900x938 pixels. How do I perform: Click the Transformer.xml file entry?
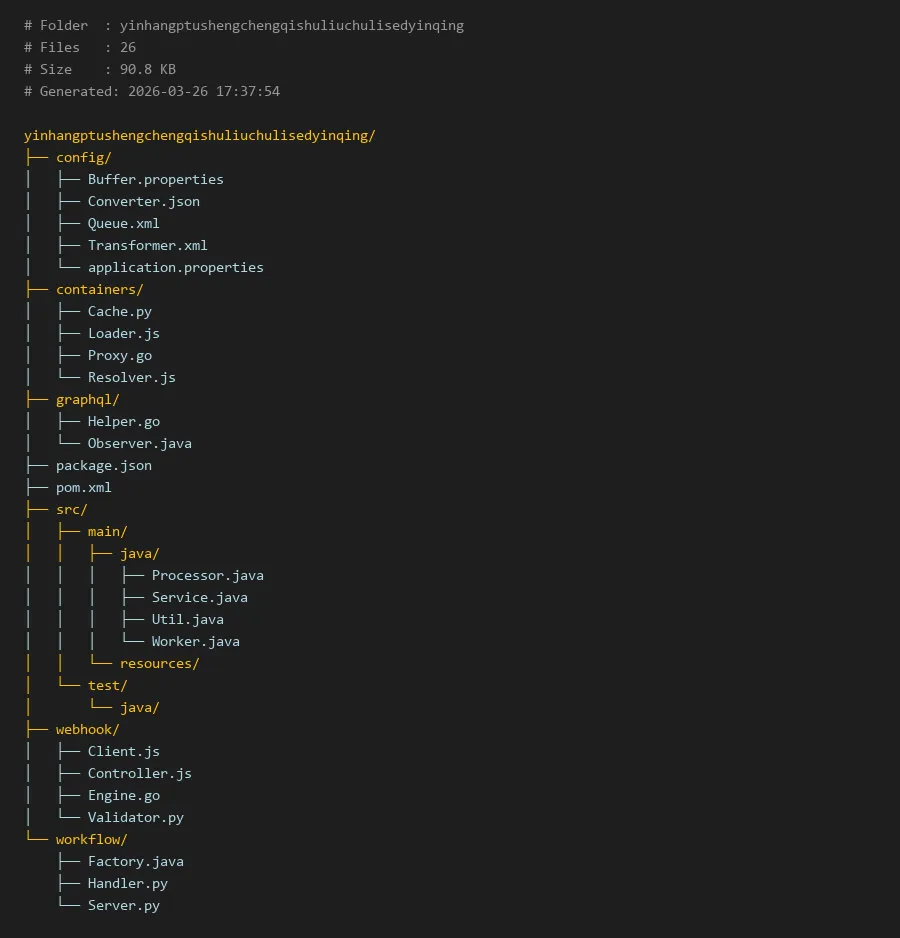tap(147, 245)
